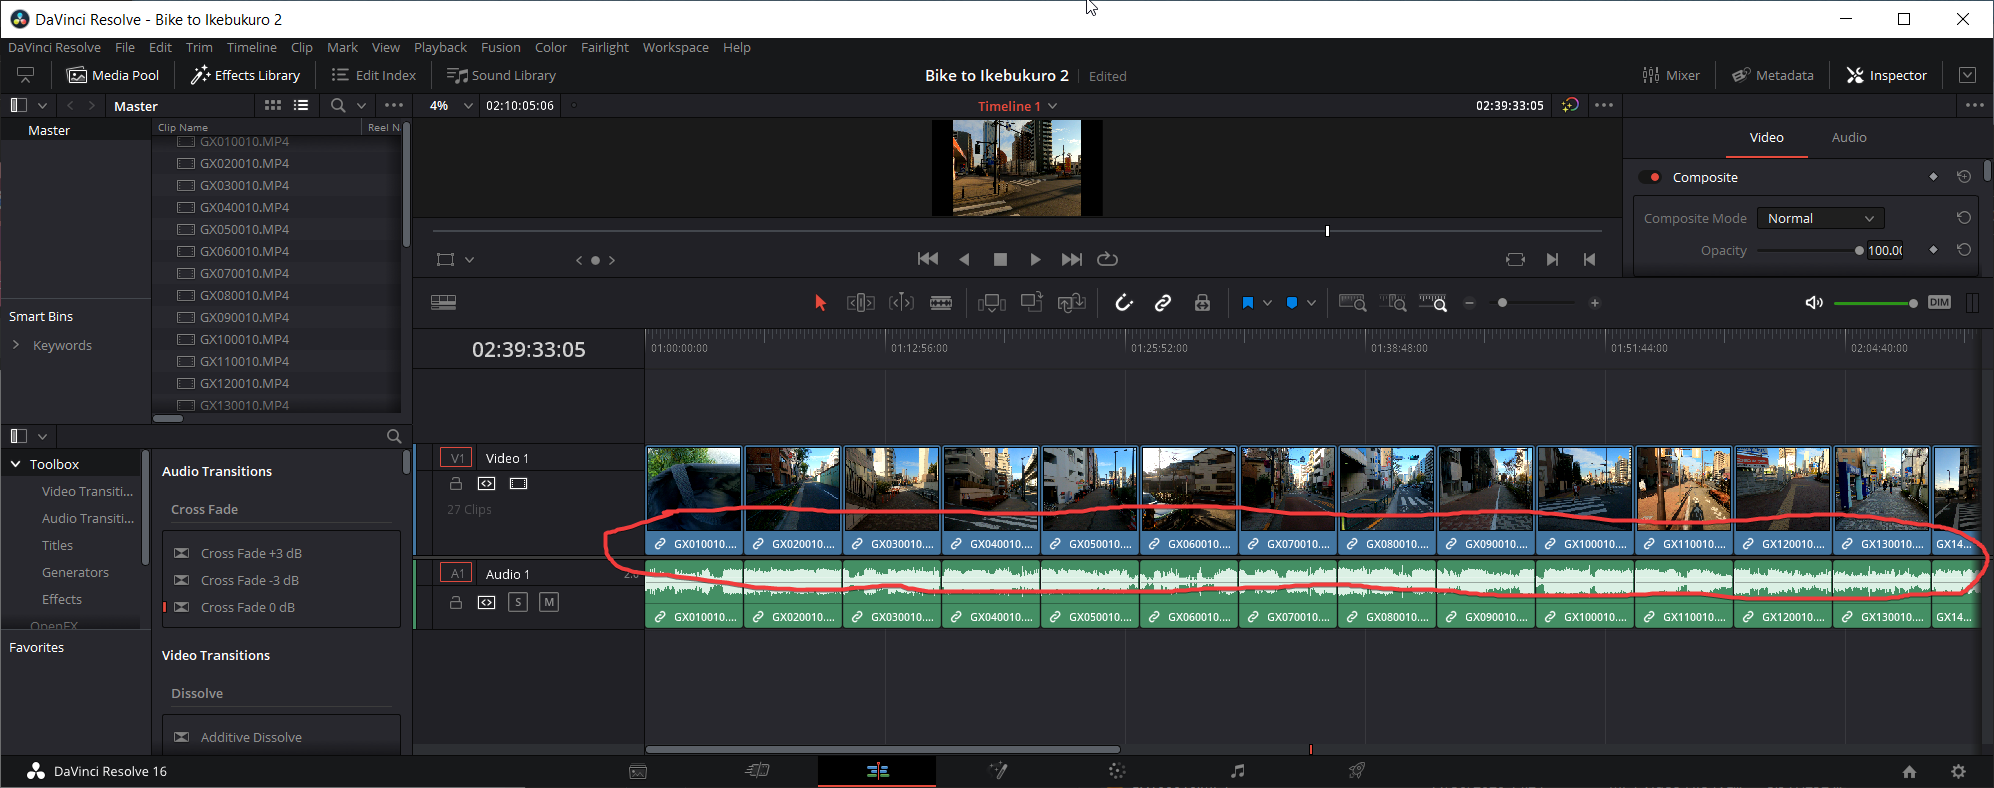1994x788 pixels.
Task: Open the Fusion page icon
Action: 998,771
